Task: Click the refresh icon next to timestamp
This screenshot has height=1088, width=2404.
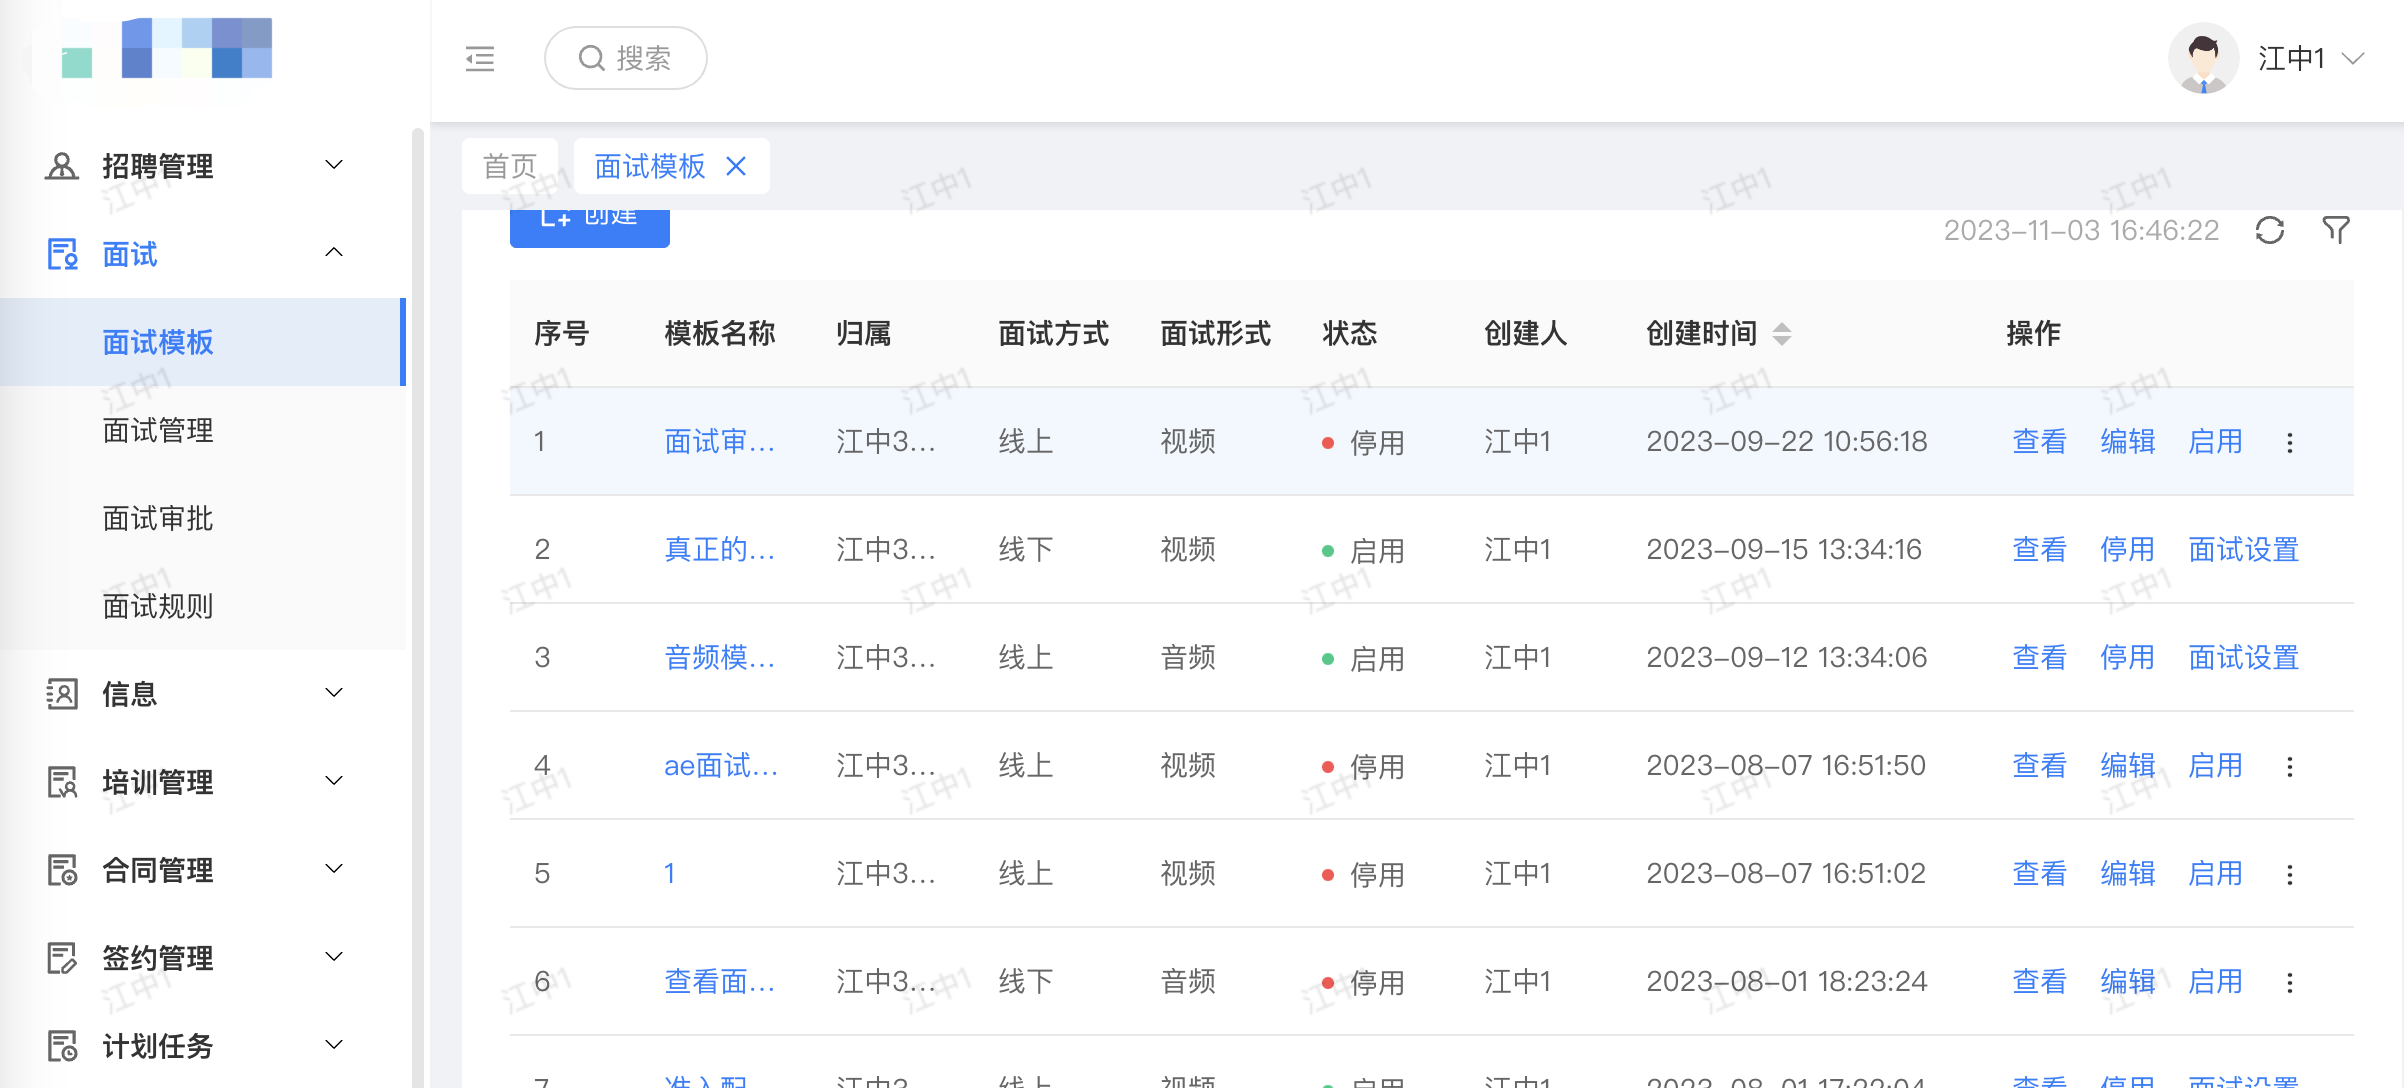Action: pyautogui.click(x=2270, y=230)
